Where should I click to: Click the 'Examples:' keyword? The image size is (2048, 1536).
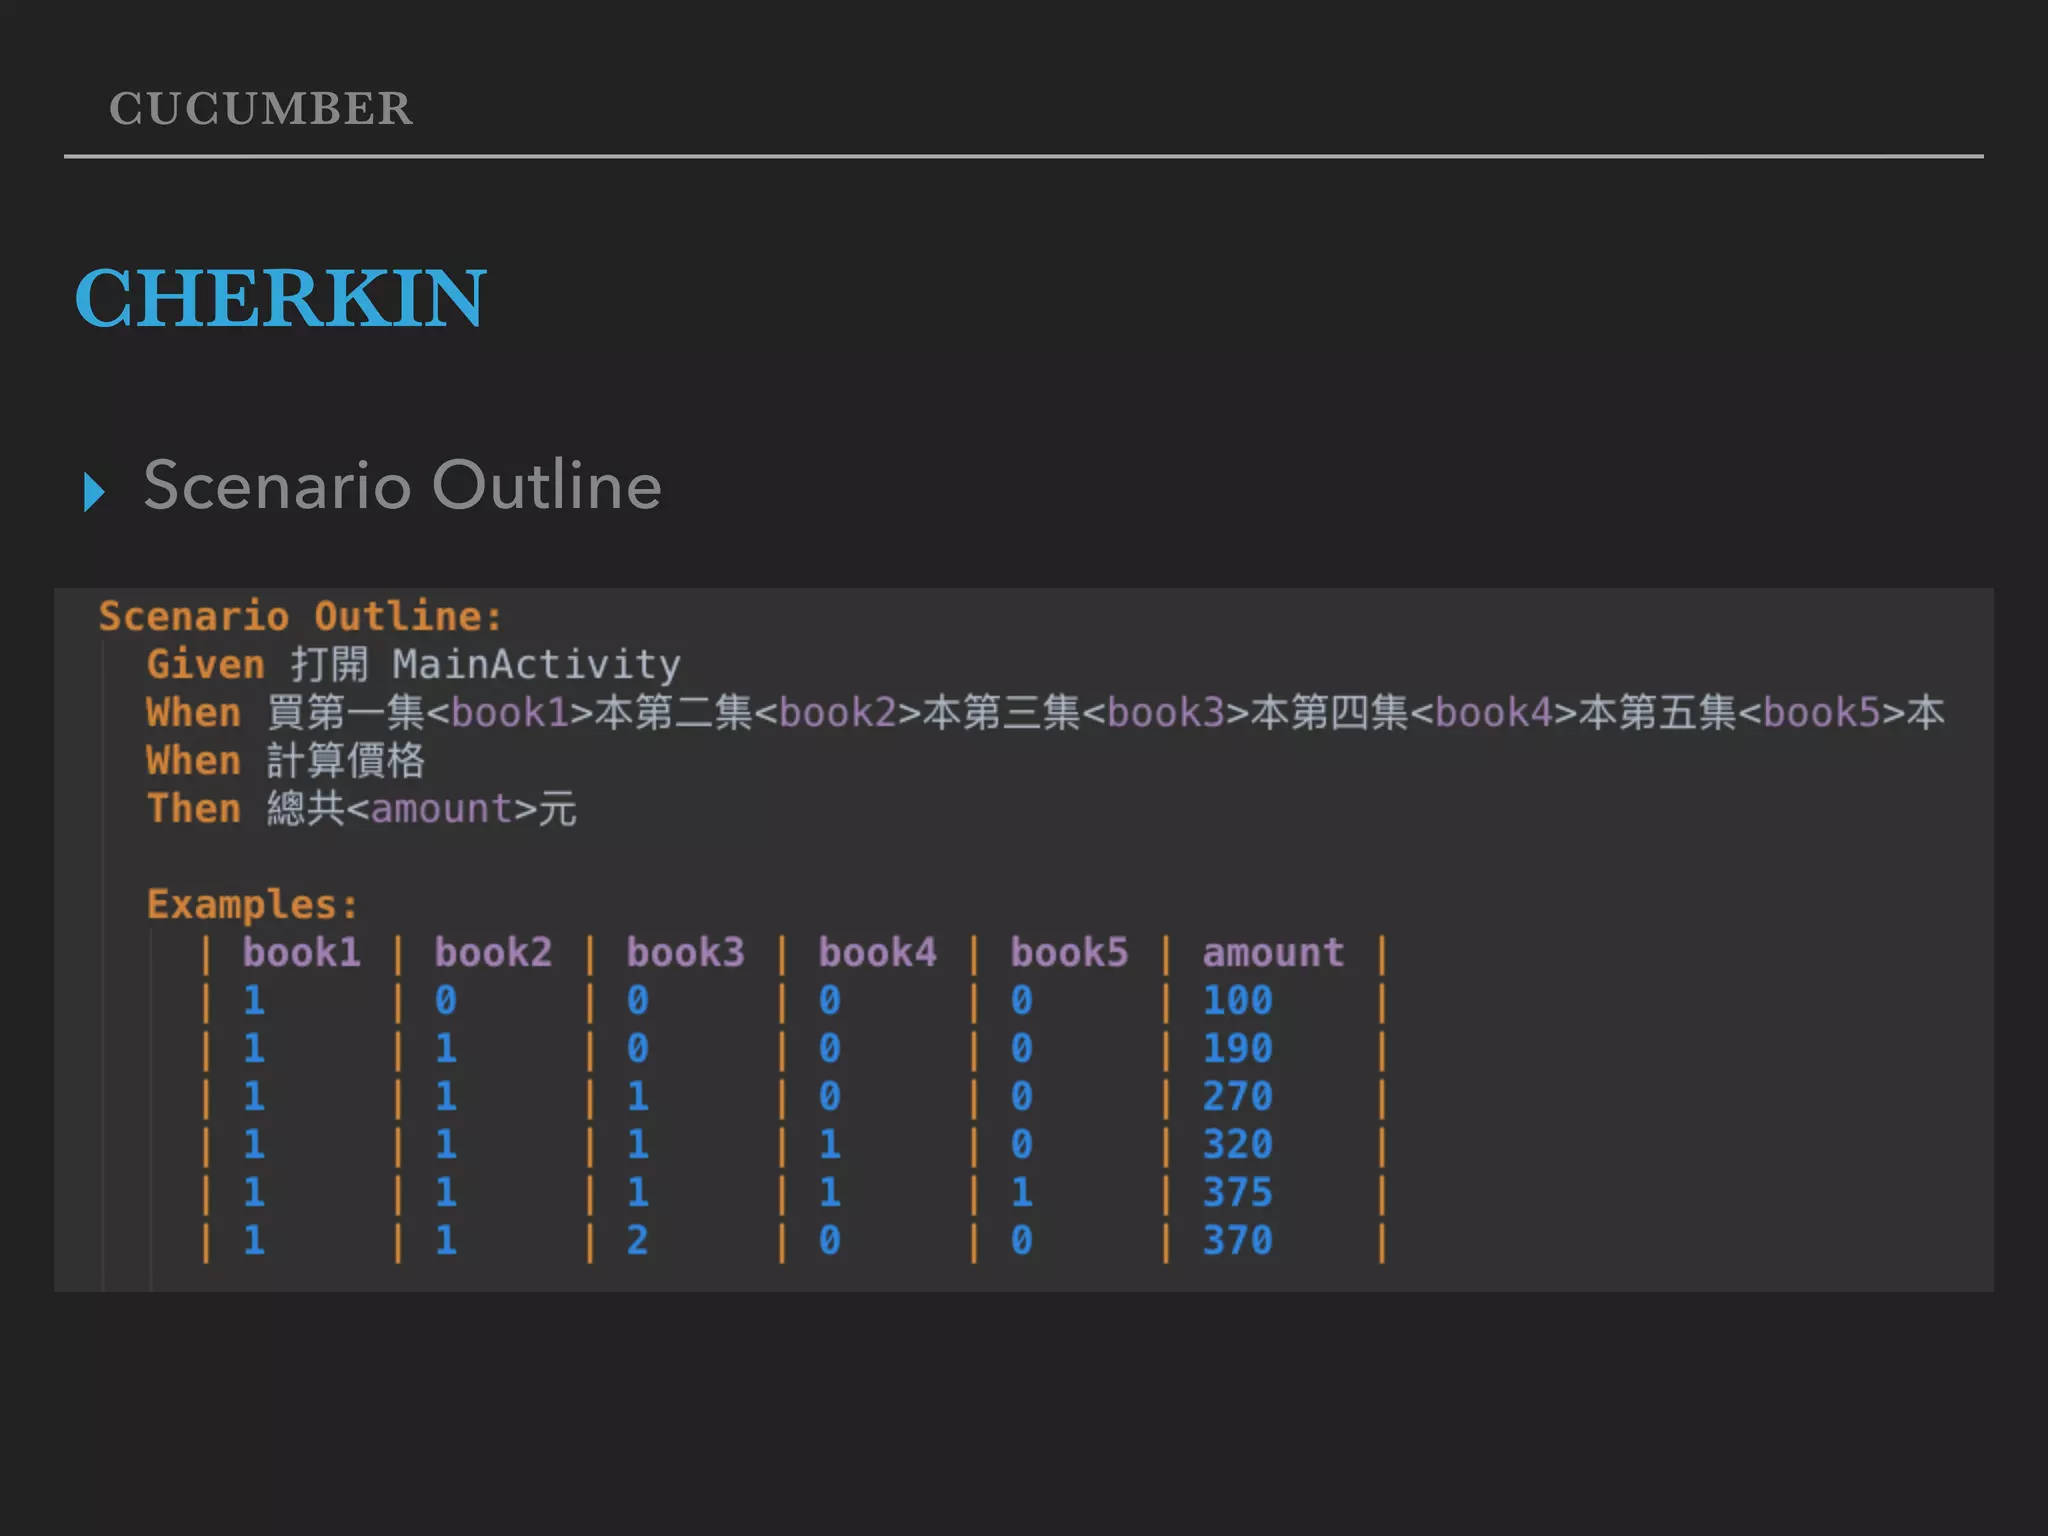click(252, 905)
